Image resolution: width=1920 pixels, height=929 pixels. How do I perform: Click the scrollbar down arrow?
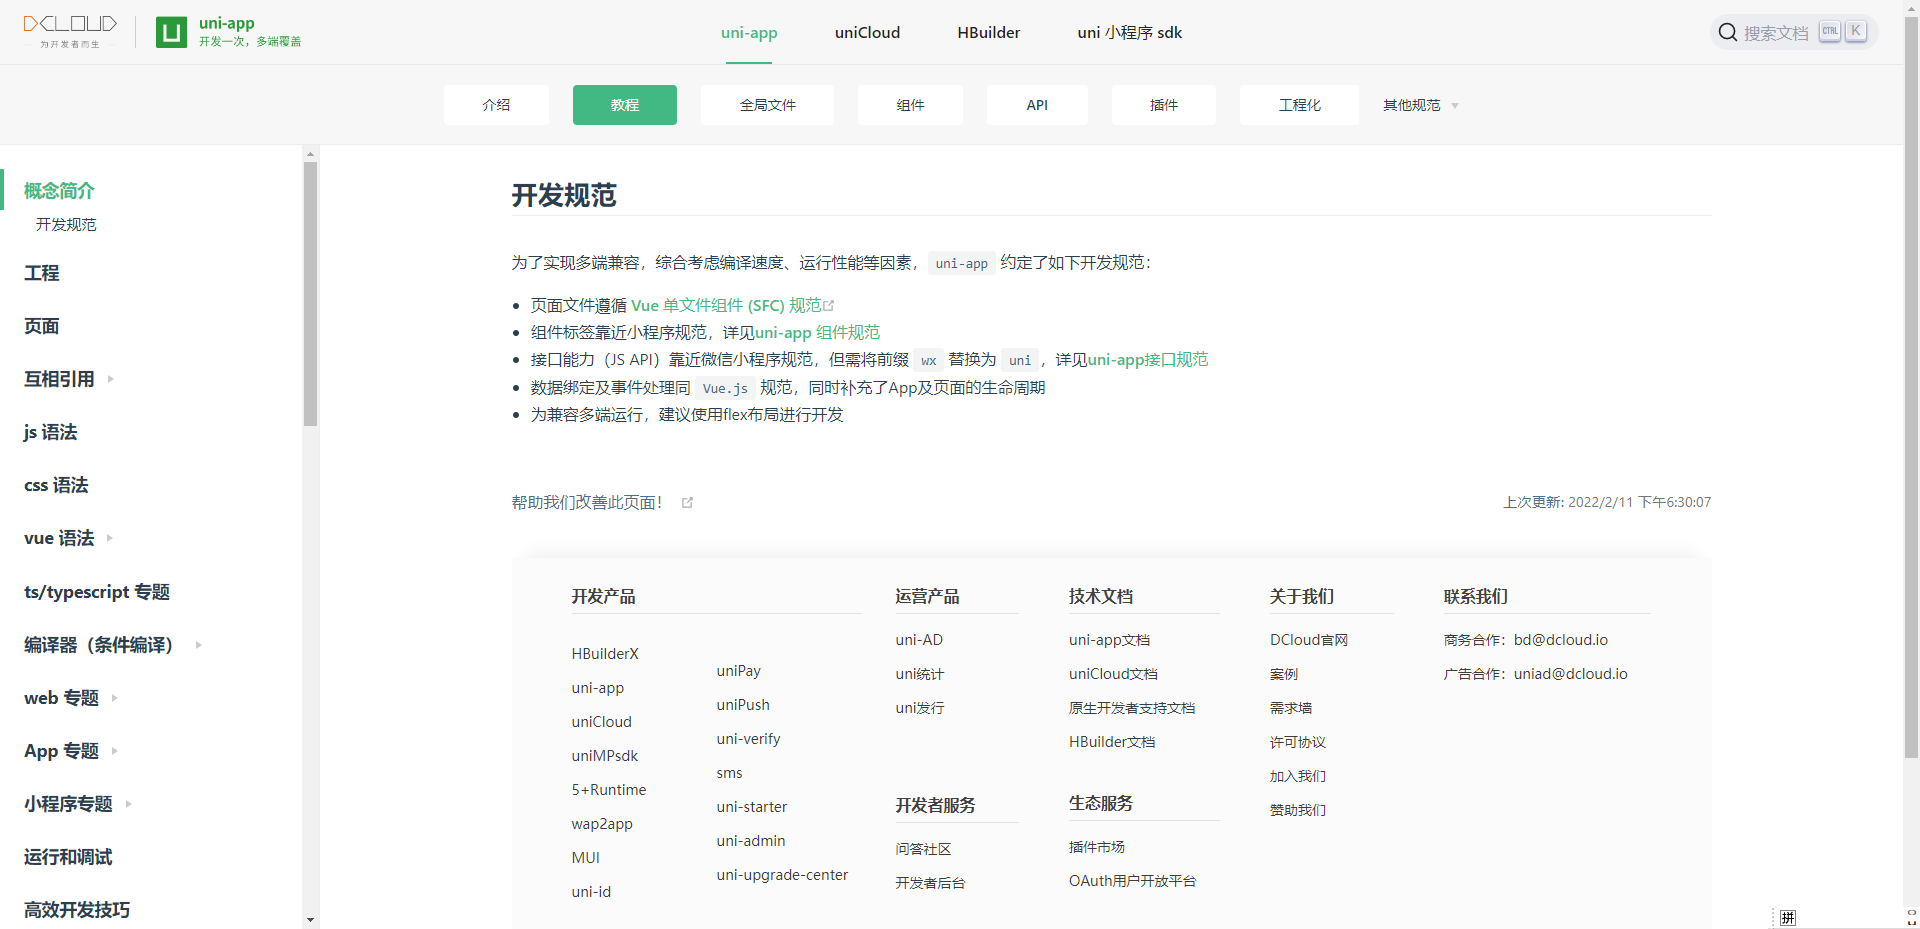(x=310, y=919)
